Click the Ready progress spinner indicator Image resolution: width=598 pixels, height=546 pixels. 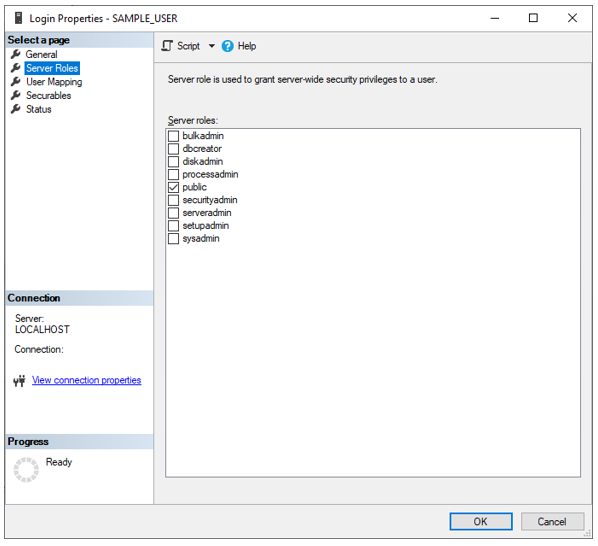click(x=26, y=470)
